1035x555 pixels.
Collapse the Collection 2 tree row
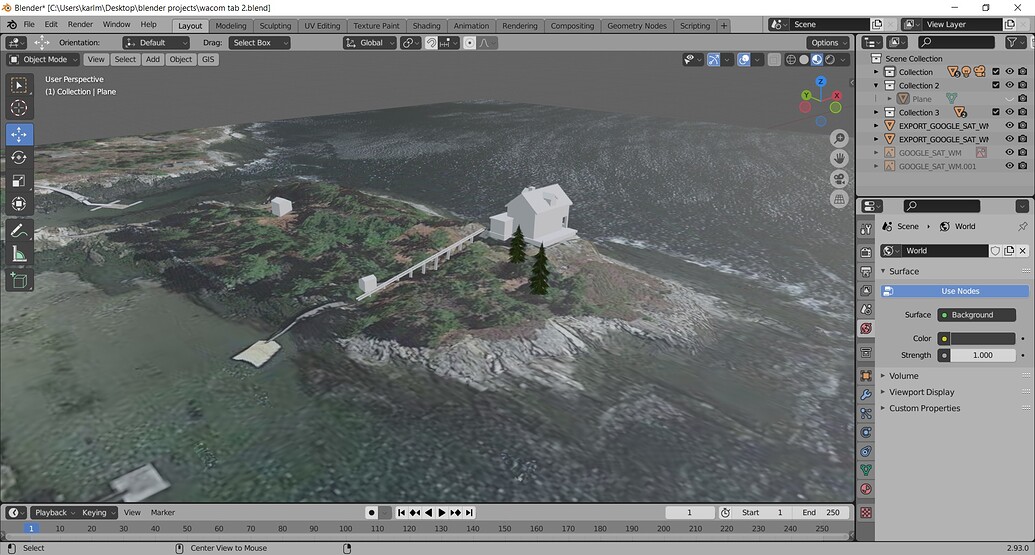coord(876,85)
